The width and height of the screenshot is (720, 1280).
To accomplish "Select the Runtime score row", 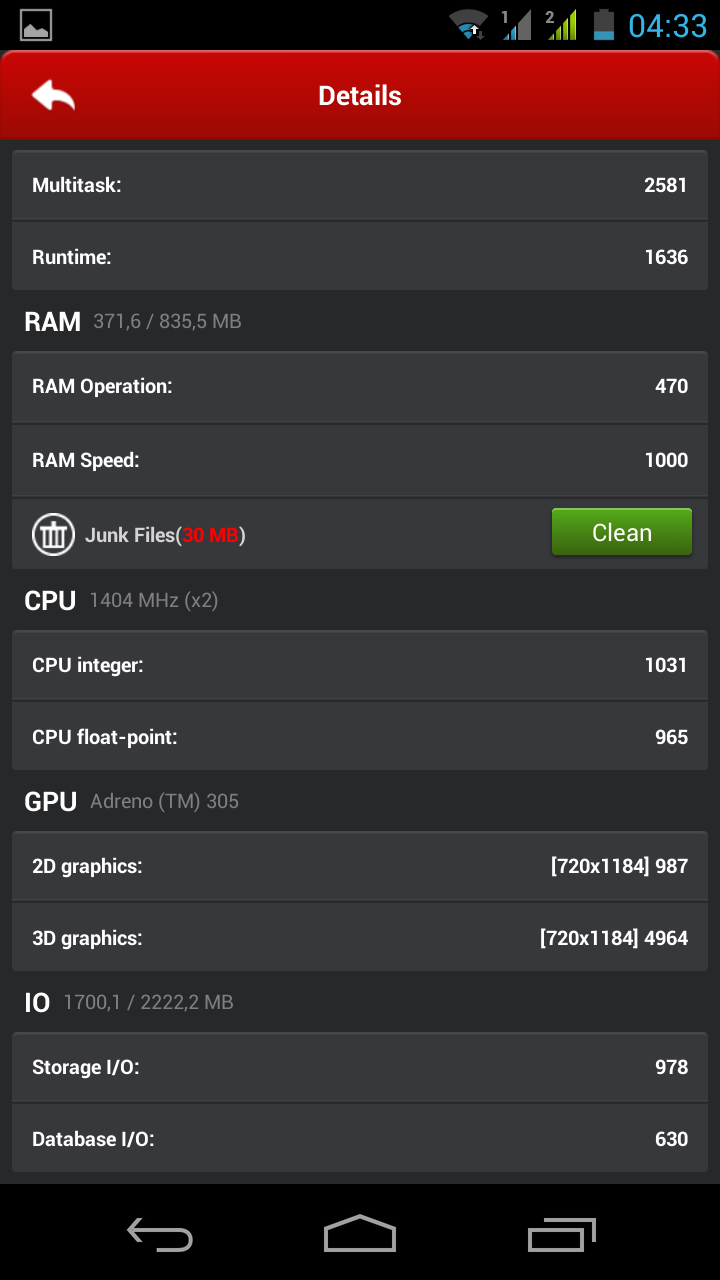I will (360, 257).
